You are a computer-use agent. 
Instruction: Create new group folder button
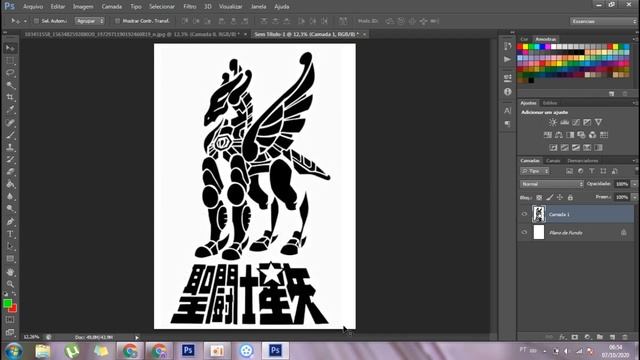tap(600, 337)
